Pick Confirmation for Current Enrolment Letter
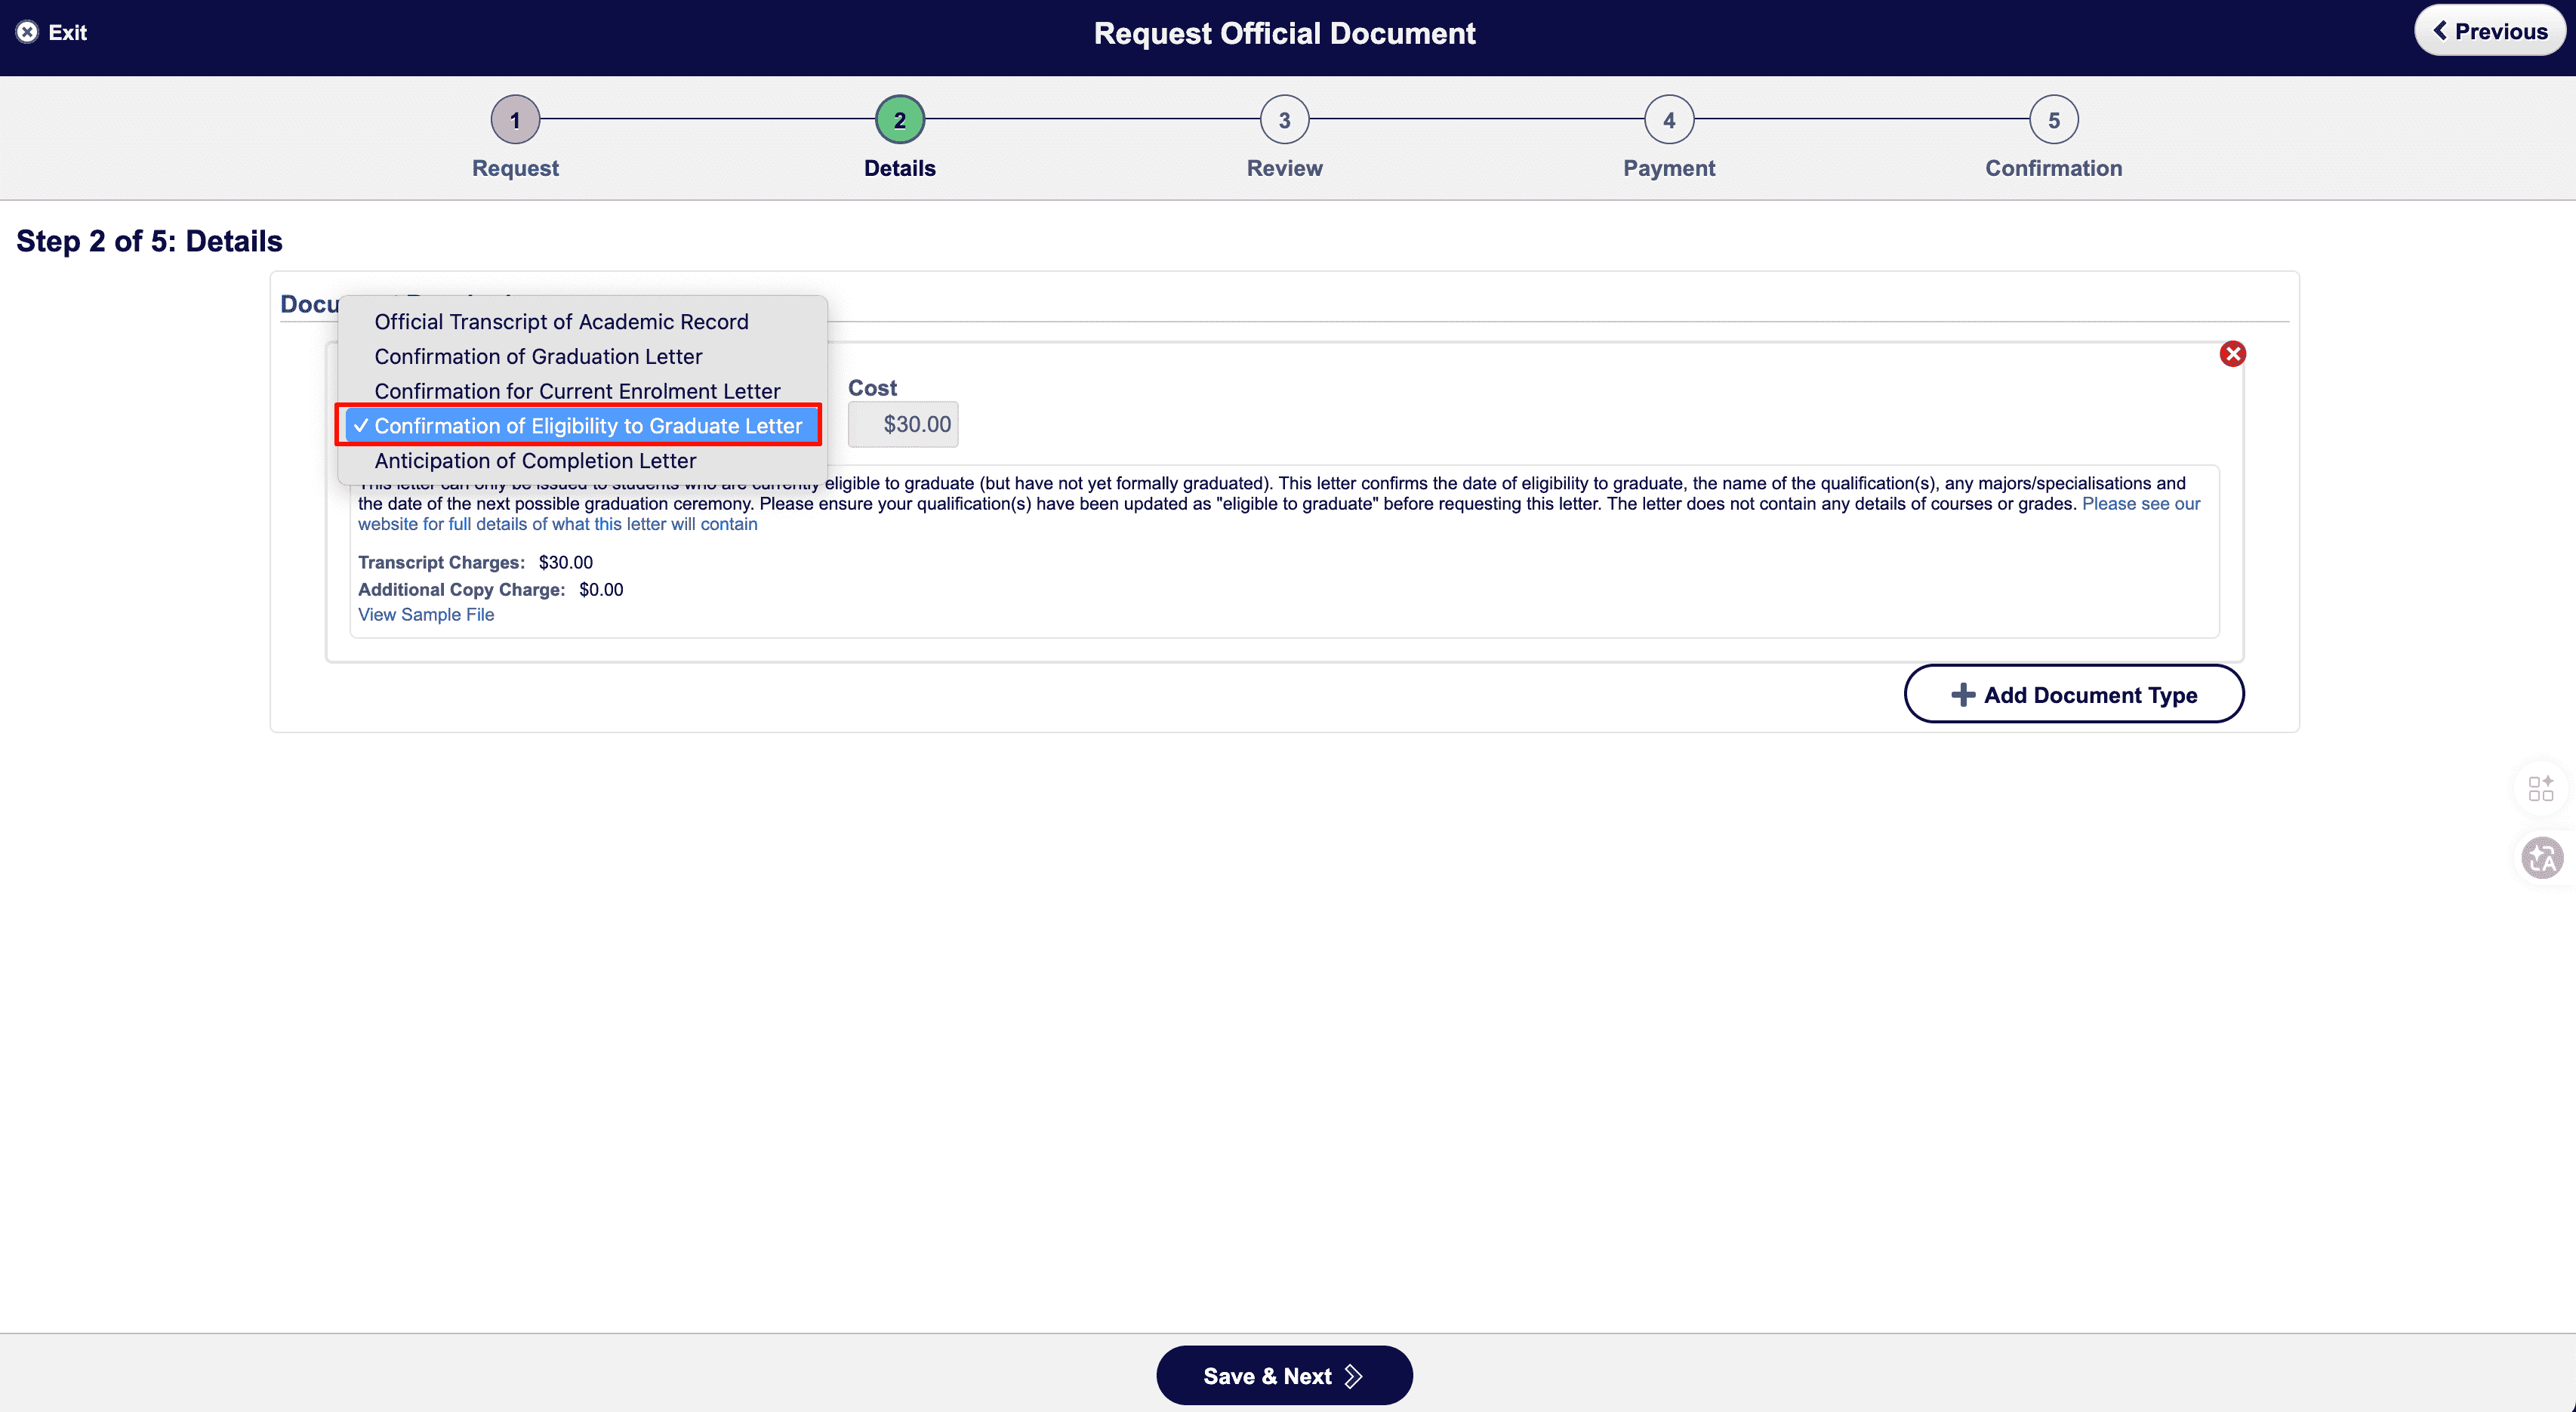 coord(577,391)
